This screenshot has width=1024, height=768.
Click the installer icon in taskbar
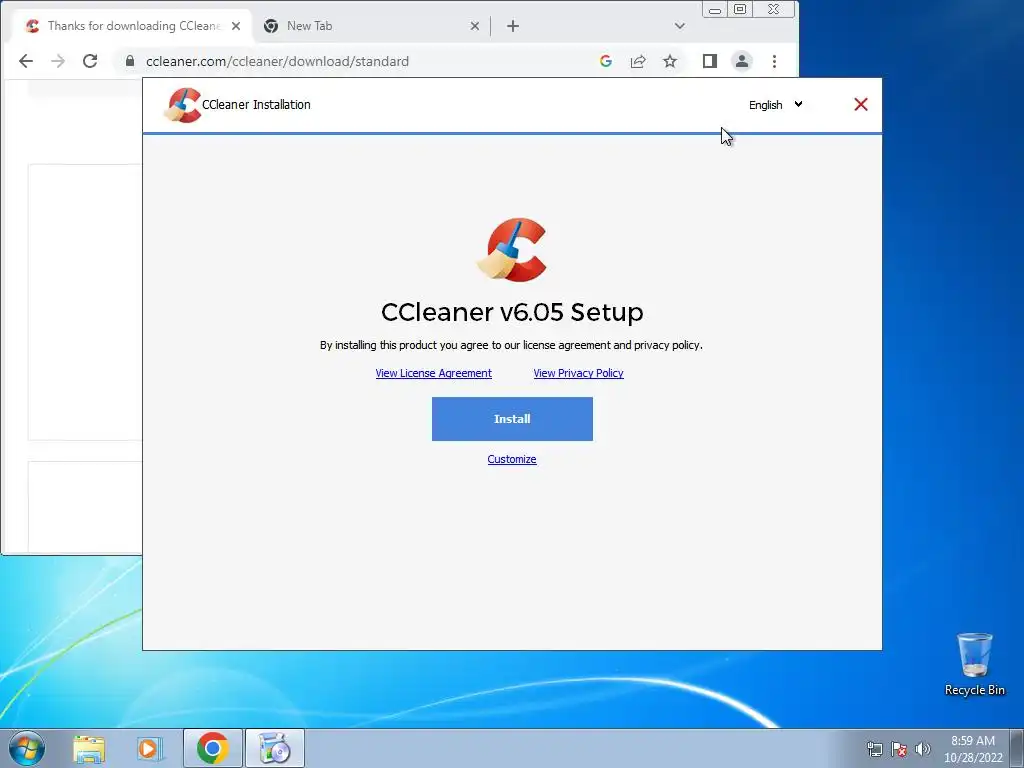click(275, 748)
